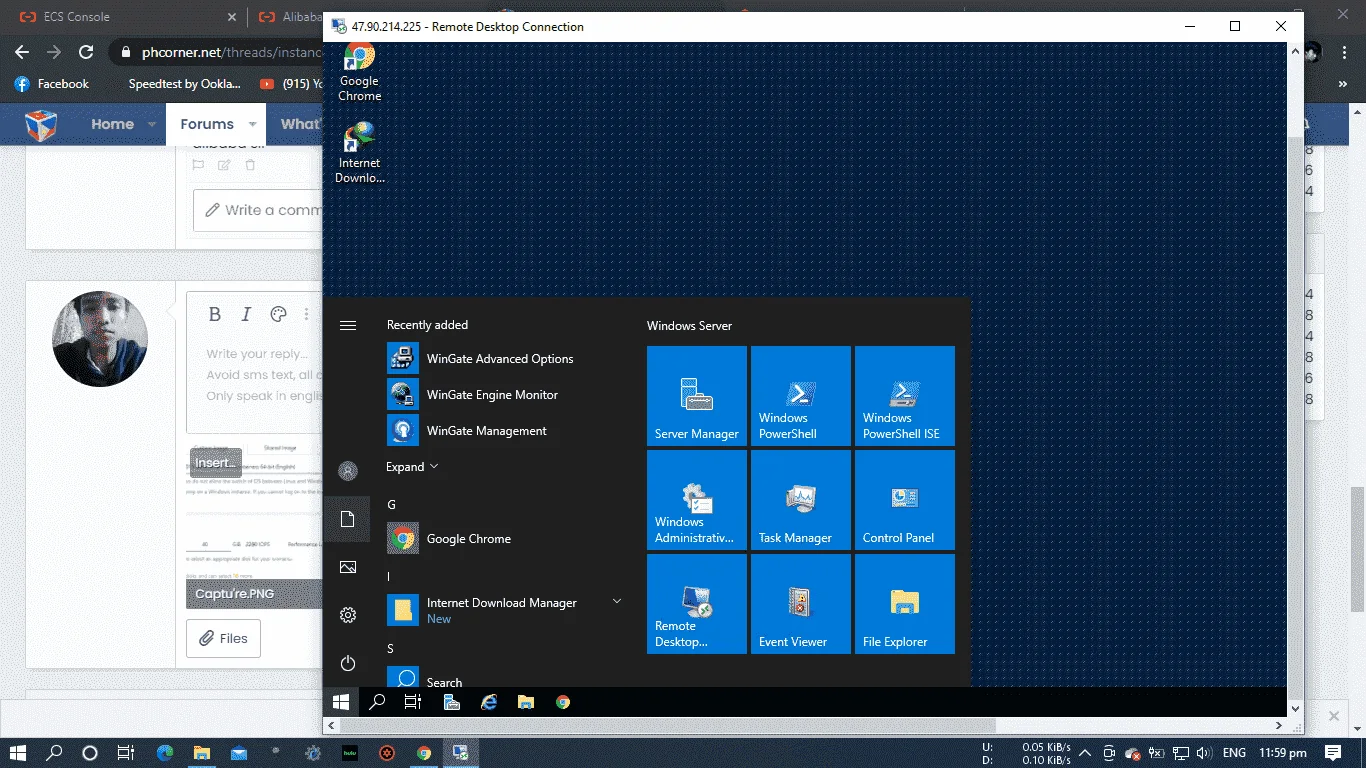Screen dimensions: 1366x768
Task: Launch the Task Manager tile
Action: [801, 500]
